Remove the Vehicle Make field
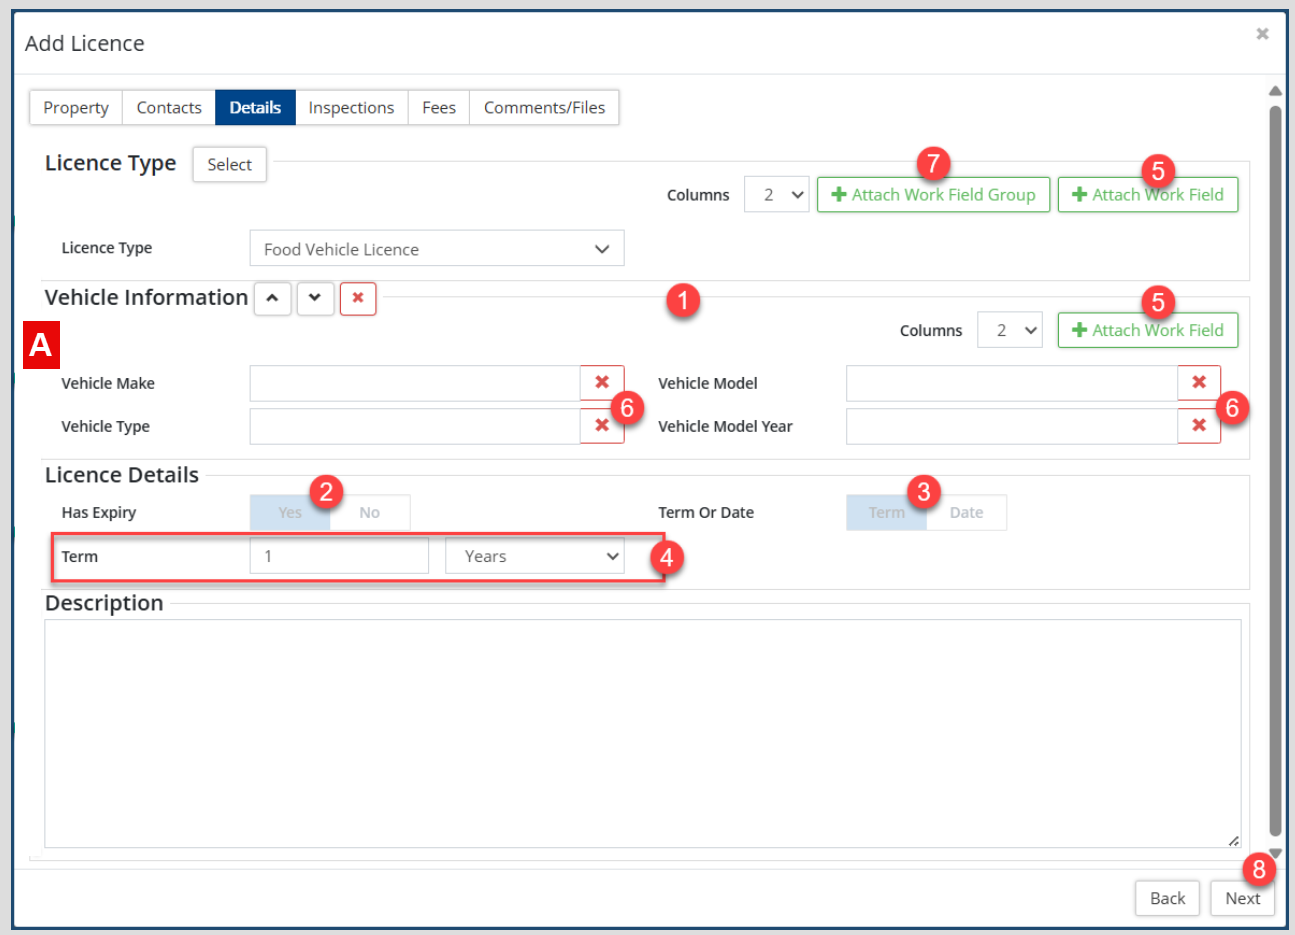This screenshot has height=935, width=1295. 602,383
